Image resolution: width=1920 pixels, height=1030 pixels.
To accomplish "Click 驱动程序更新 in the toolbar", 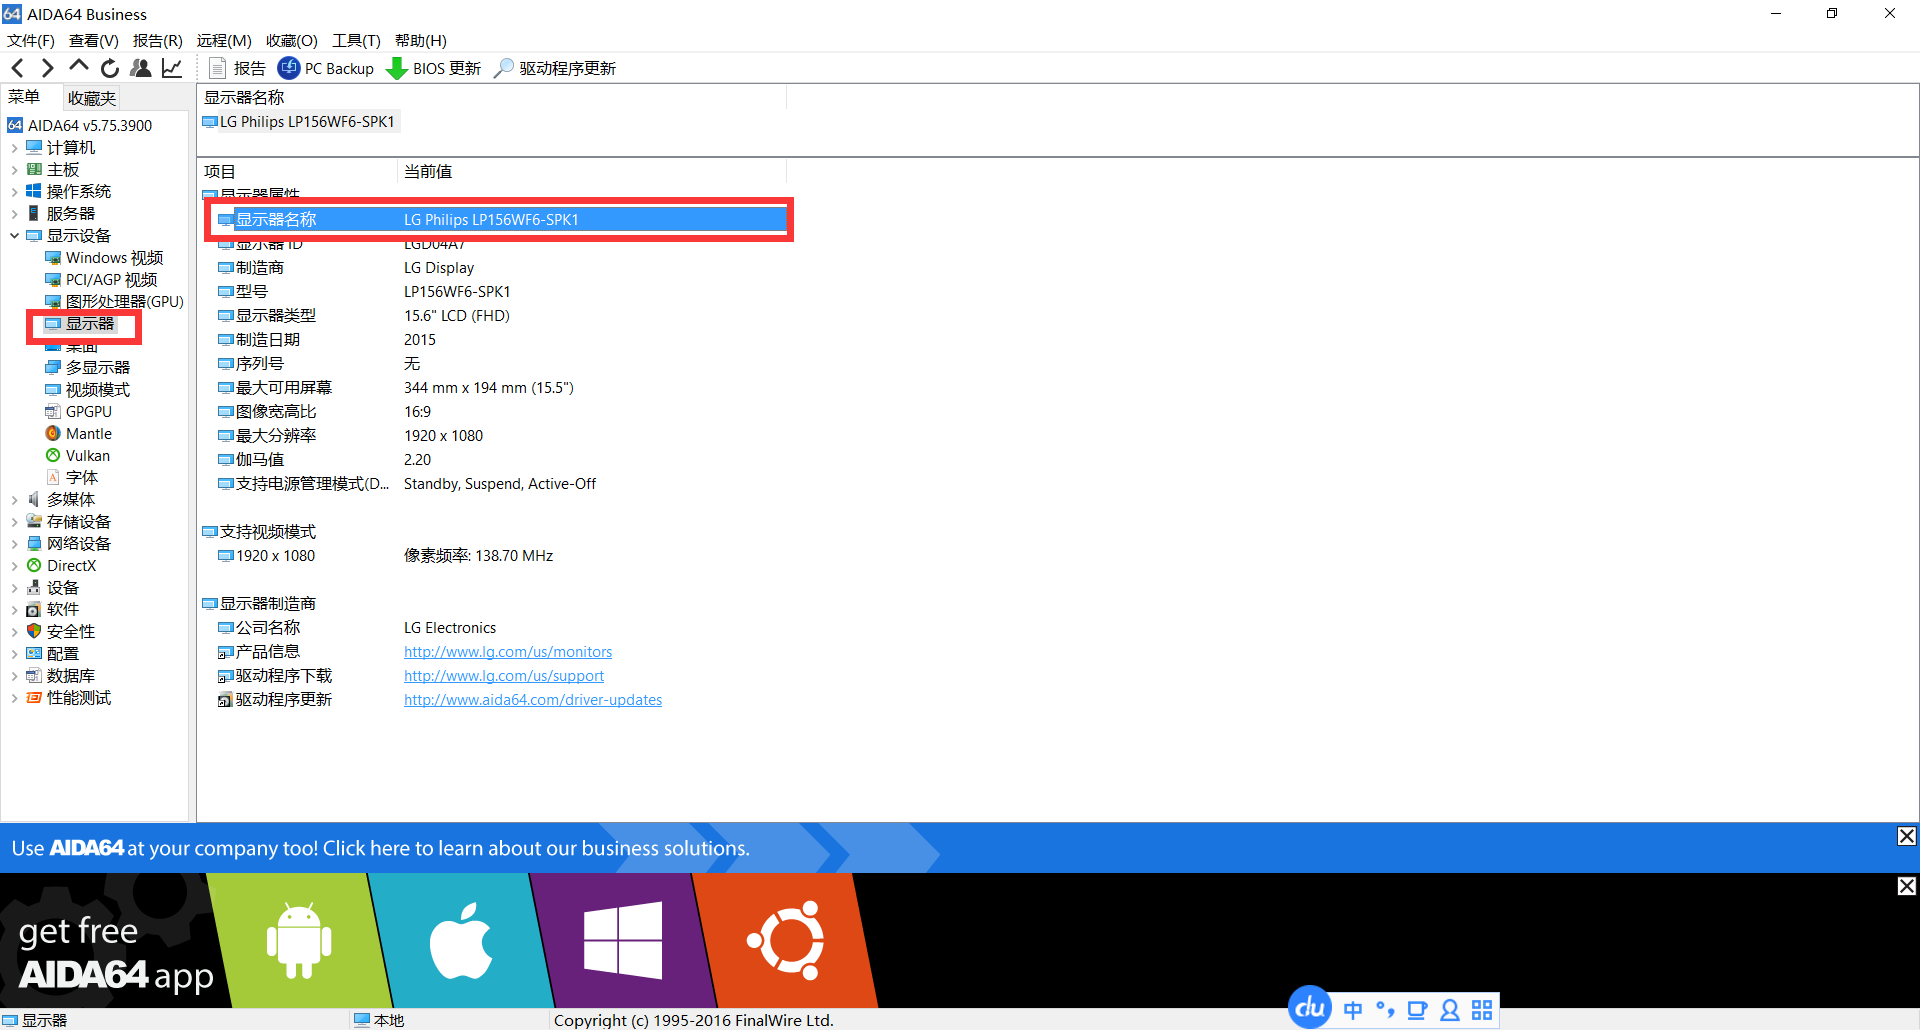I will coord(555,68).
